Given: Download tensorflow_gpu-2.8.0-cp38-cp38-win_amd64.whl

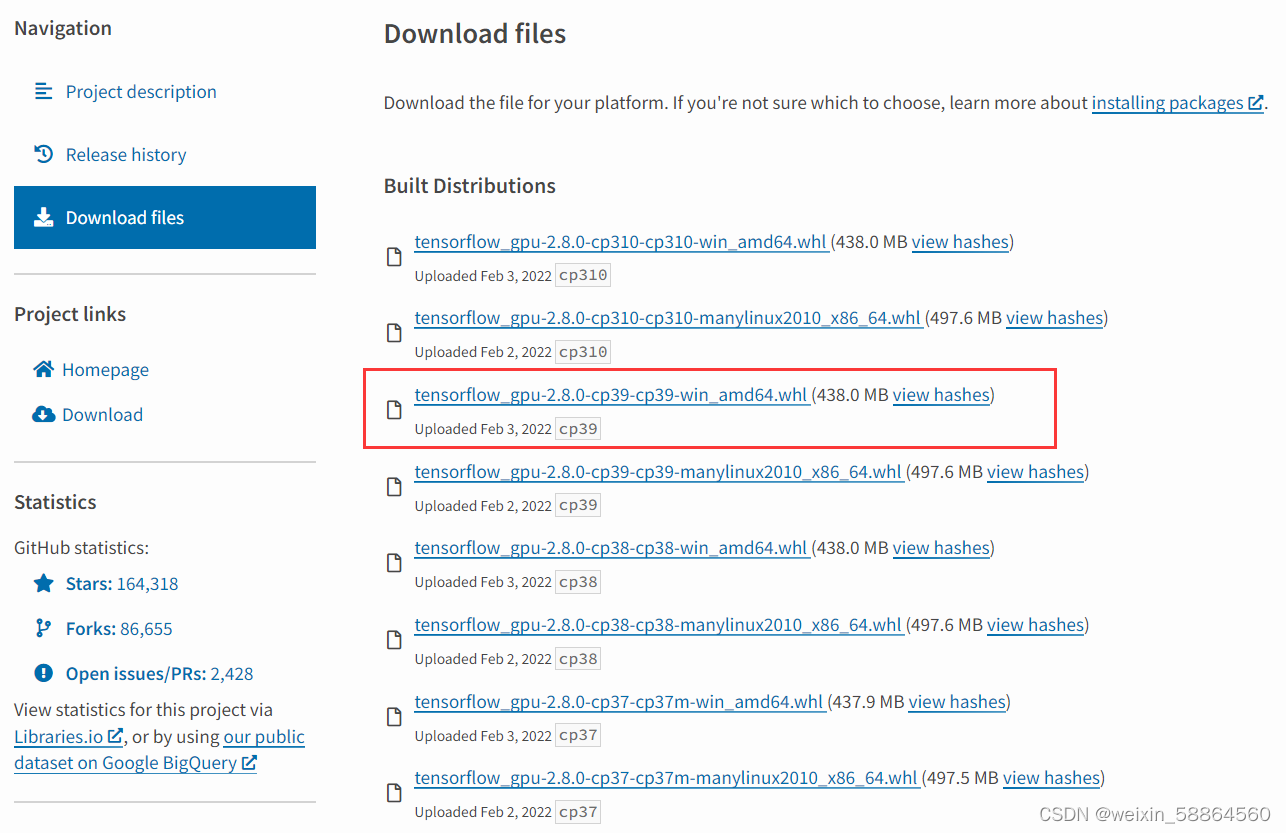Looking at the screenshot, I should tap(610, 548).
